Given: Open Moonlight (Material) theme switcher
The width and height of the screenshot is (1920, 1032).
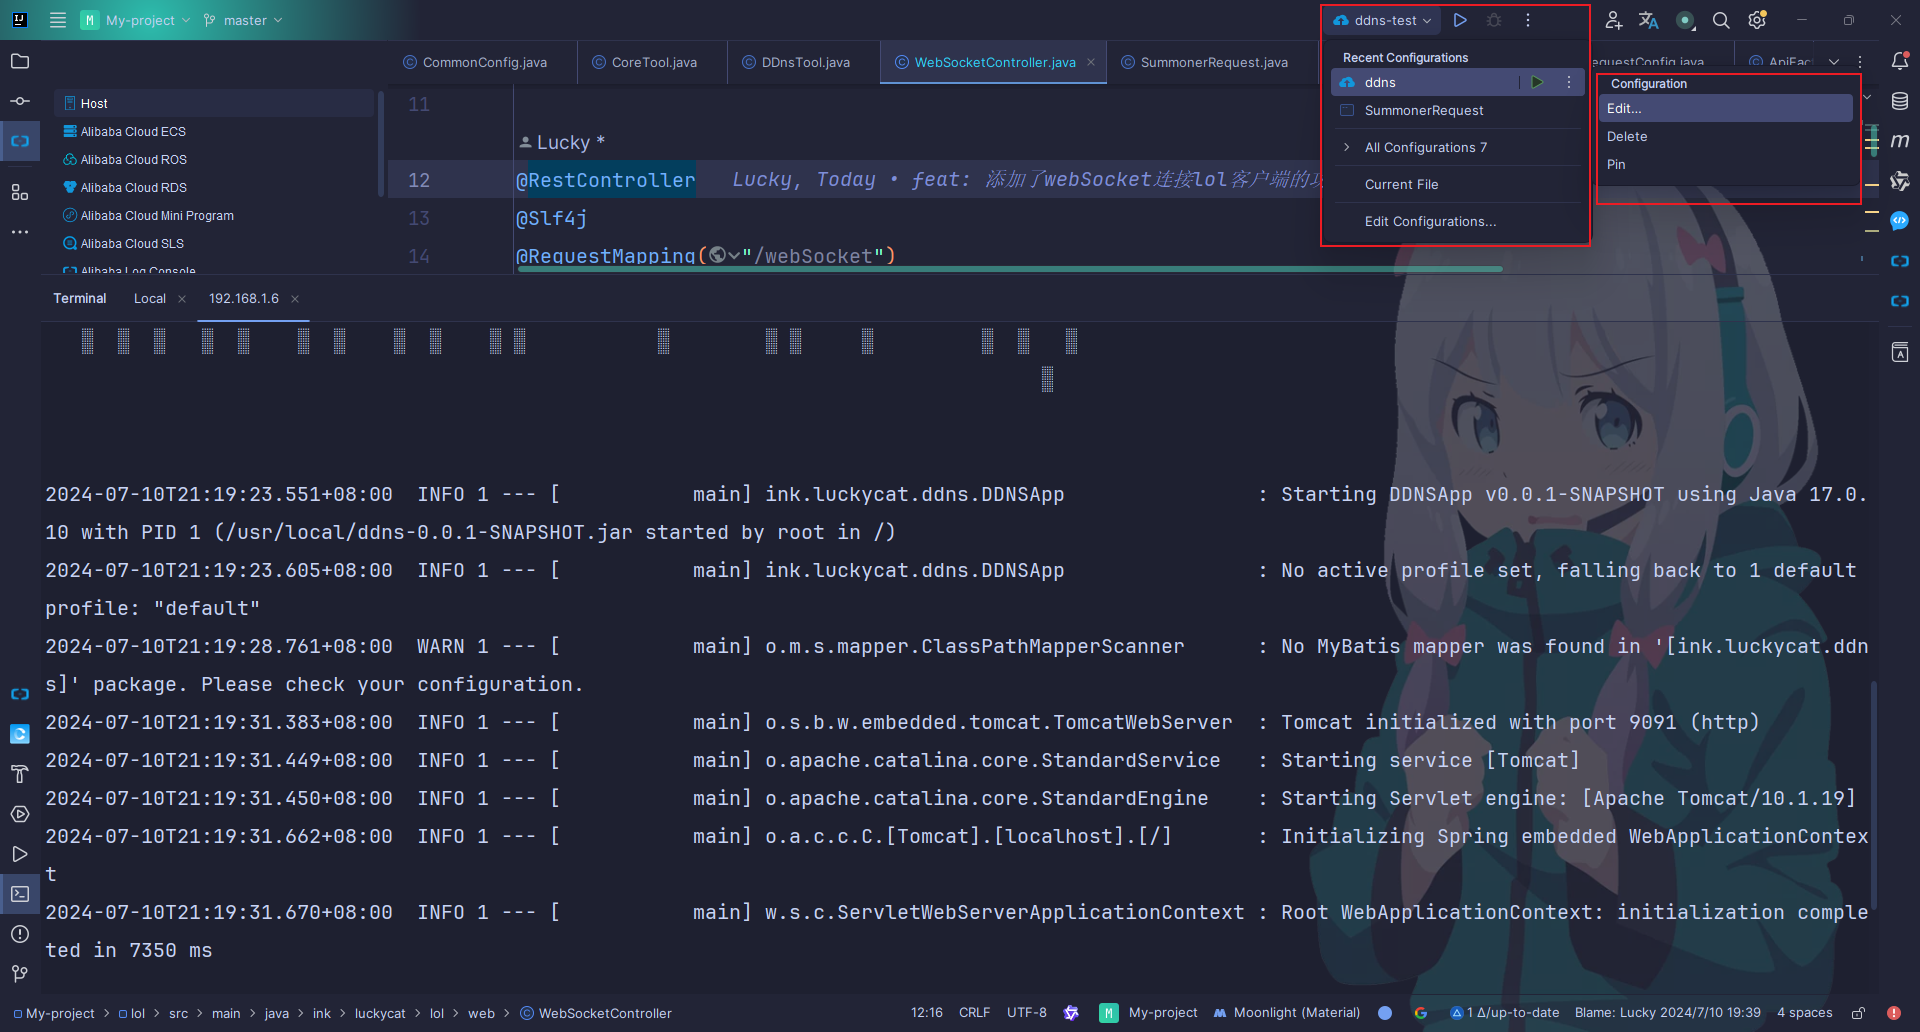Looking at the screenshot, I should [1287, 1013].
